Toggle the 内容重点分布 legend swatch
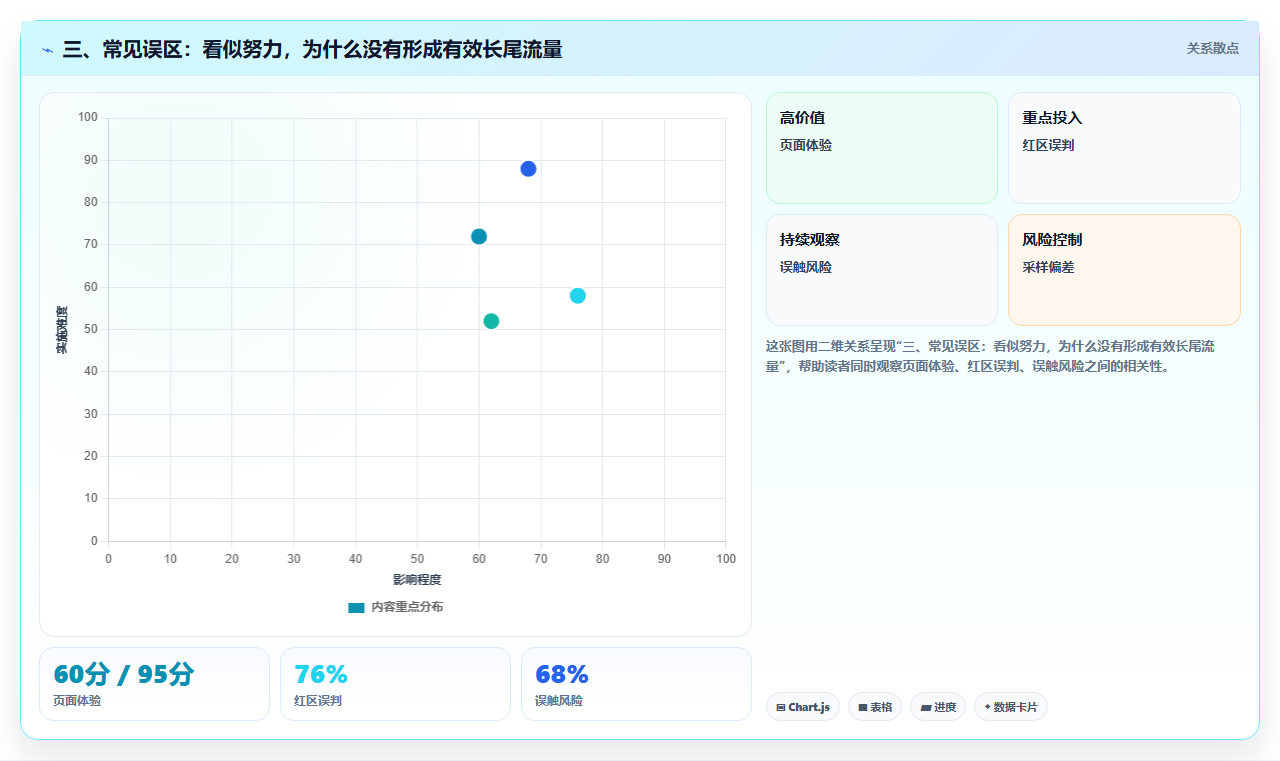 point(356,608)
